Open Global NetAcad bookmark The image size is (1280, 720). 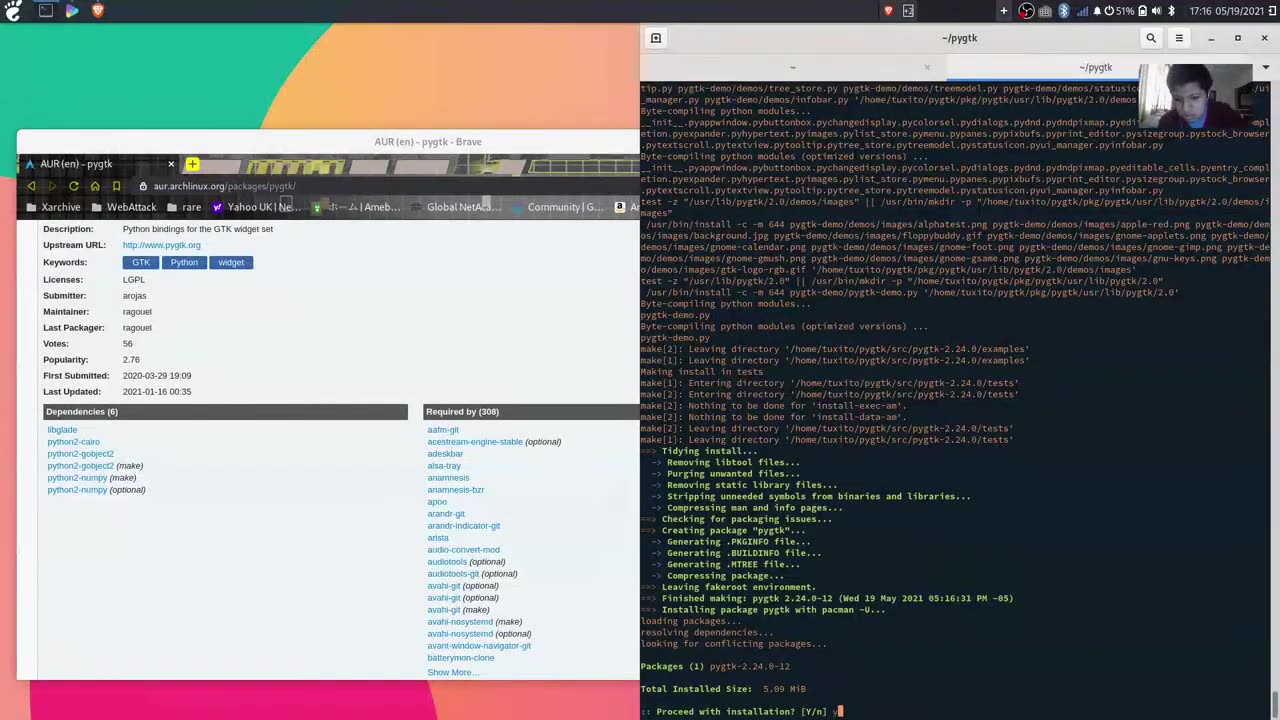coord(456,207)
